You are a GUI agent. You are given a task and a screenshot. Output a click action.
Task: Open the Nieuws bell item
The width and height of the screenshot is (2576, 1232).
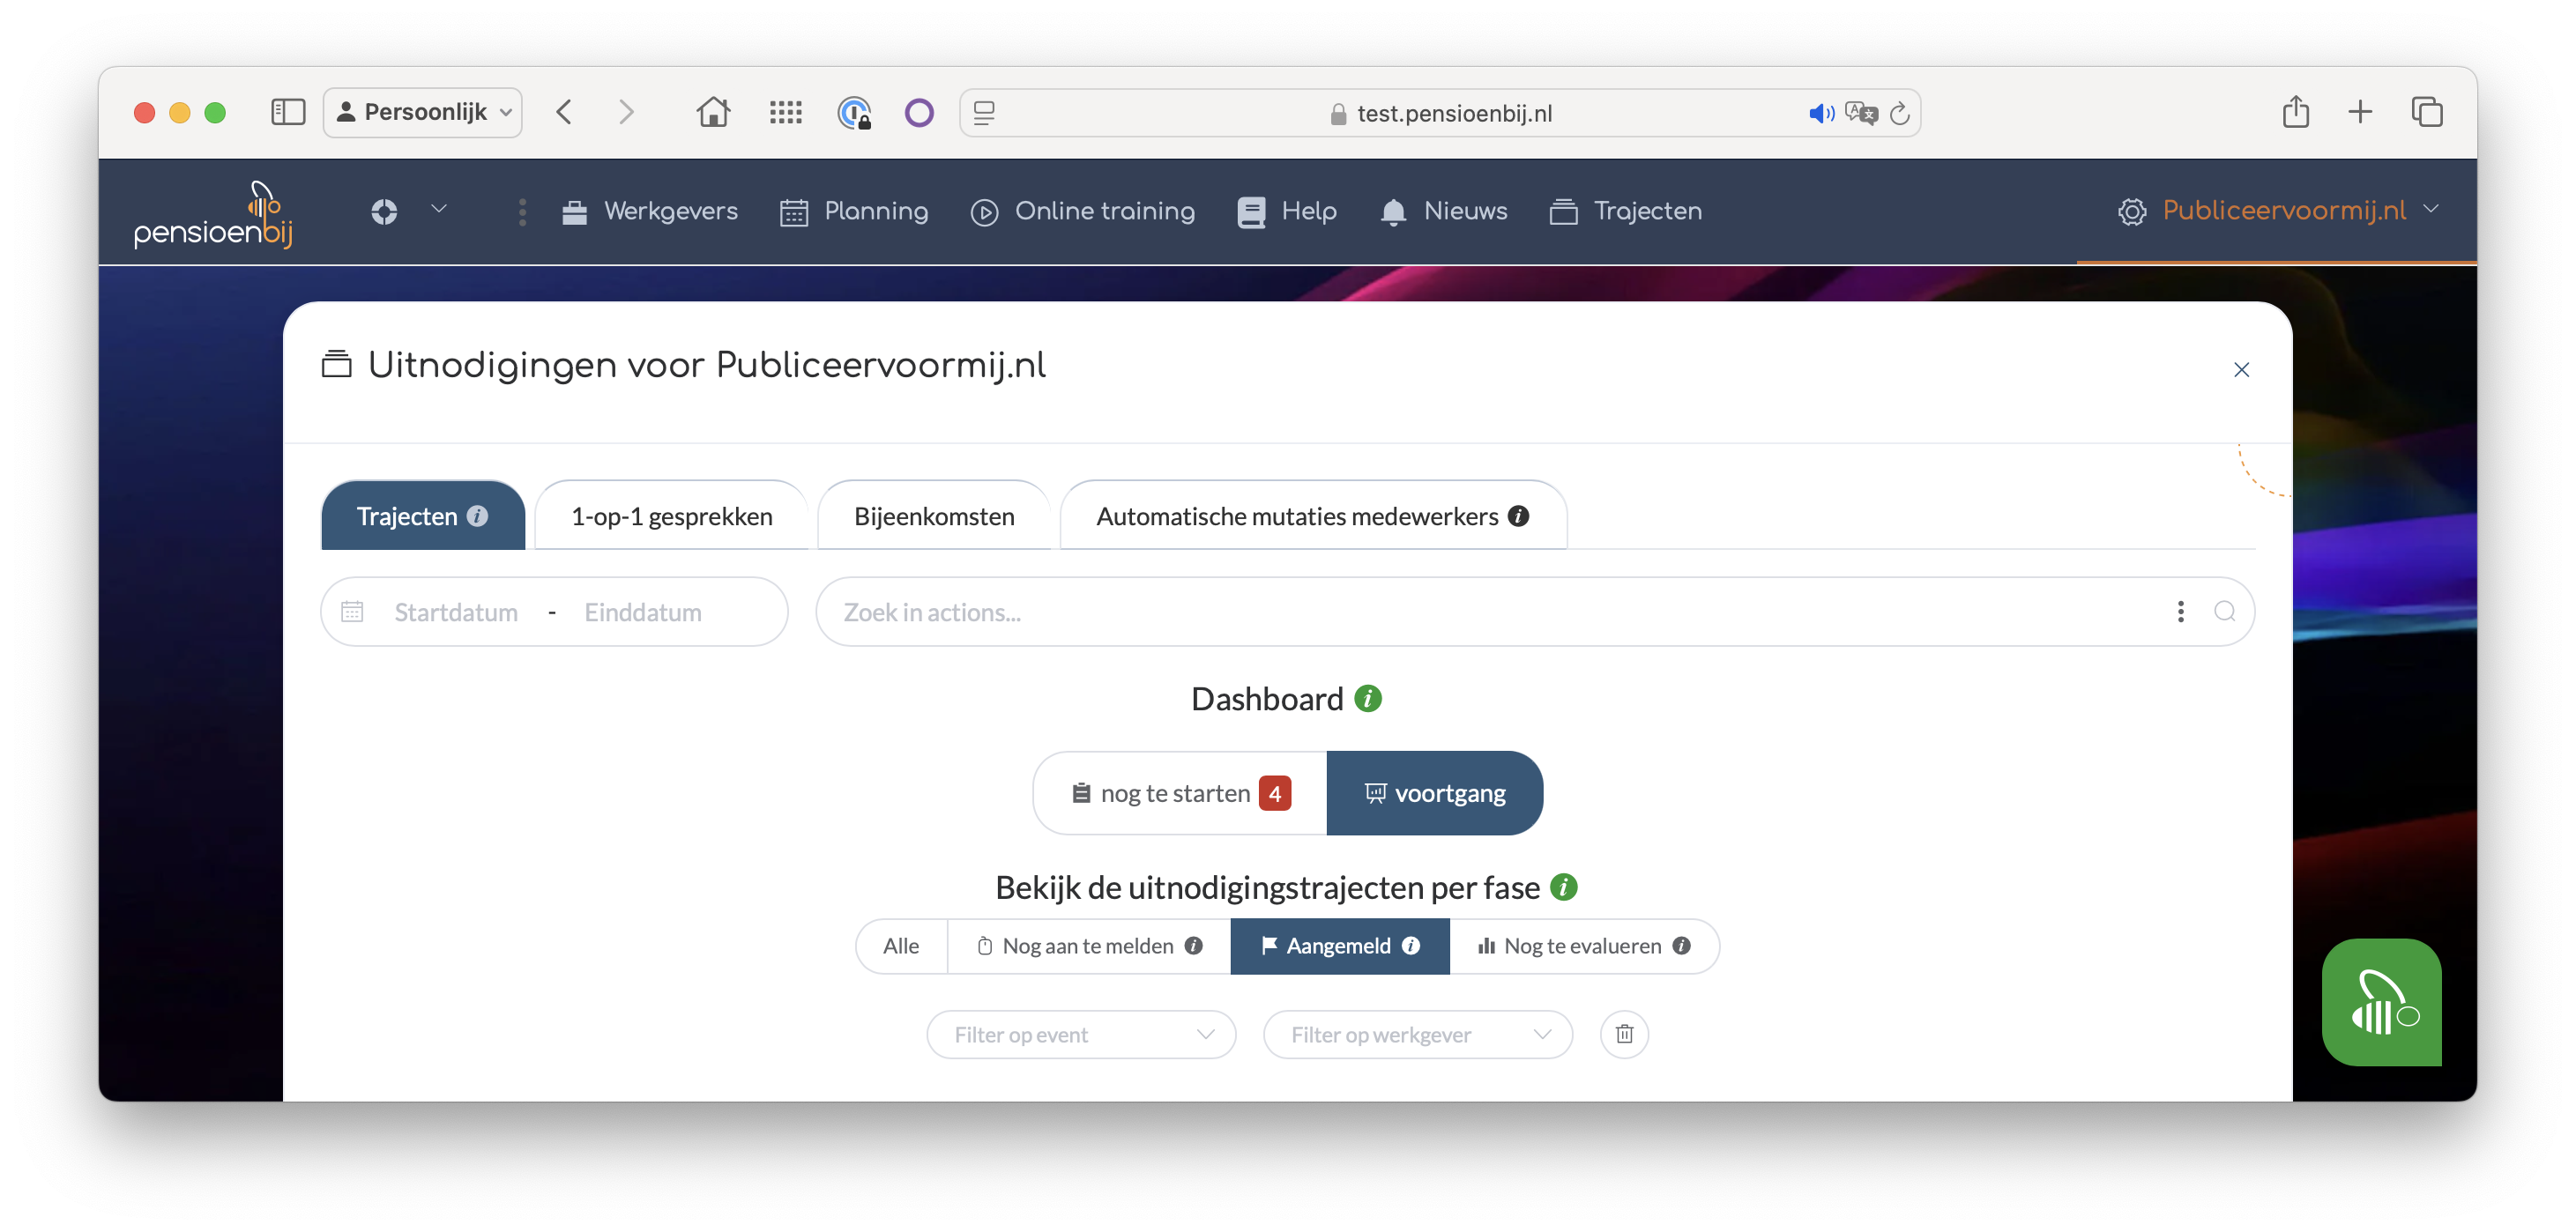tap(1443, 211)
